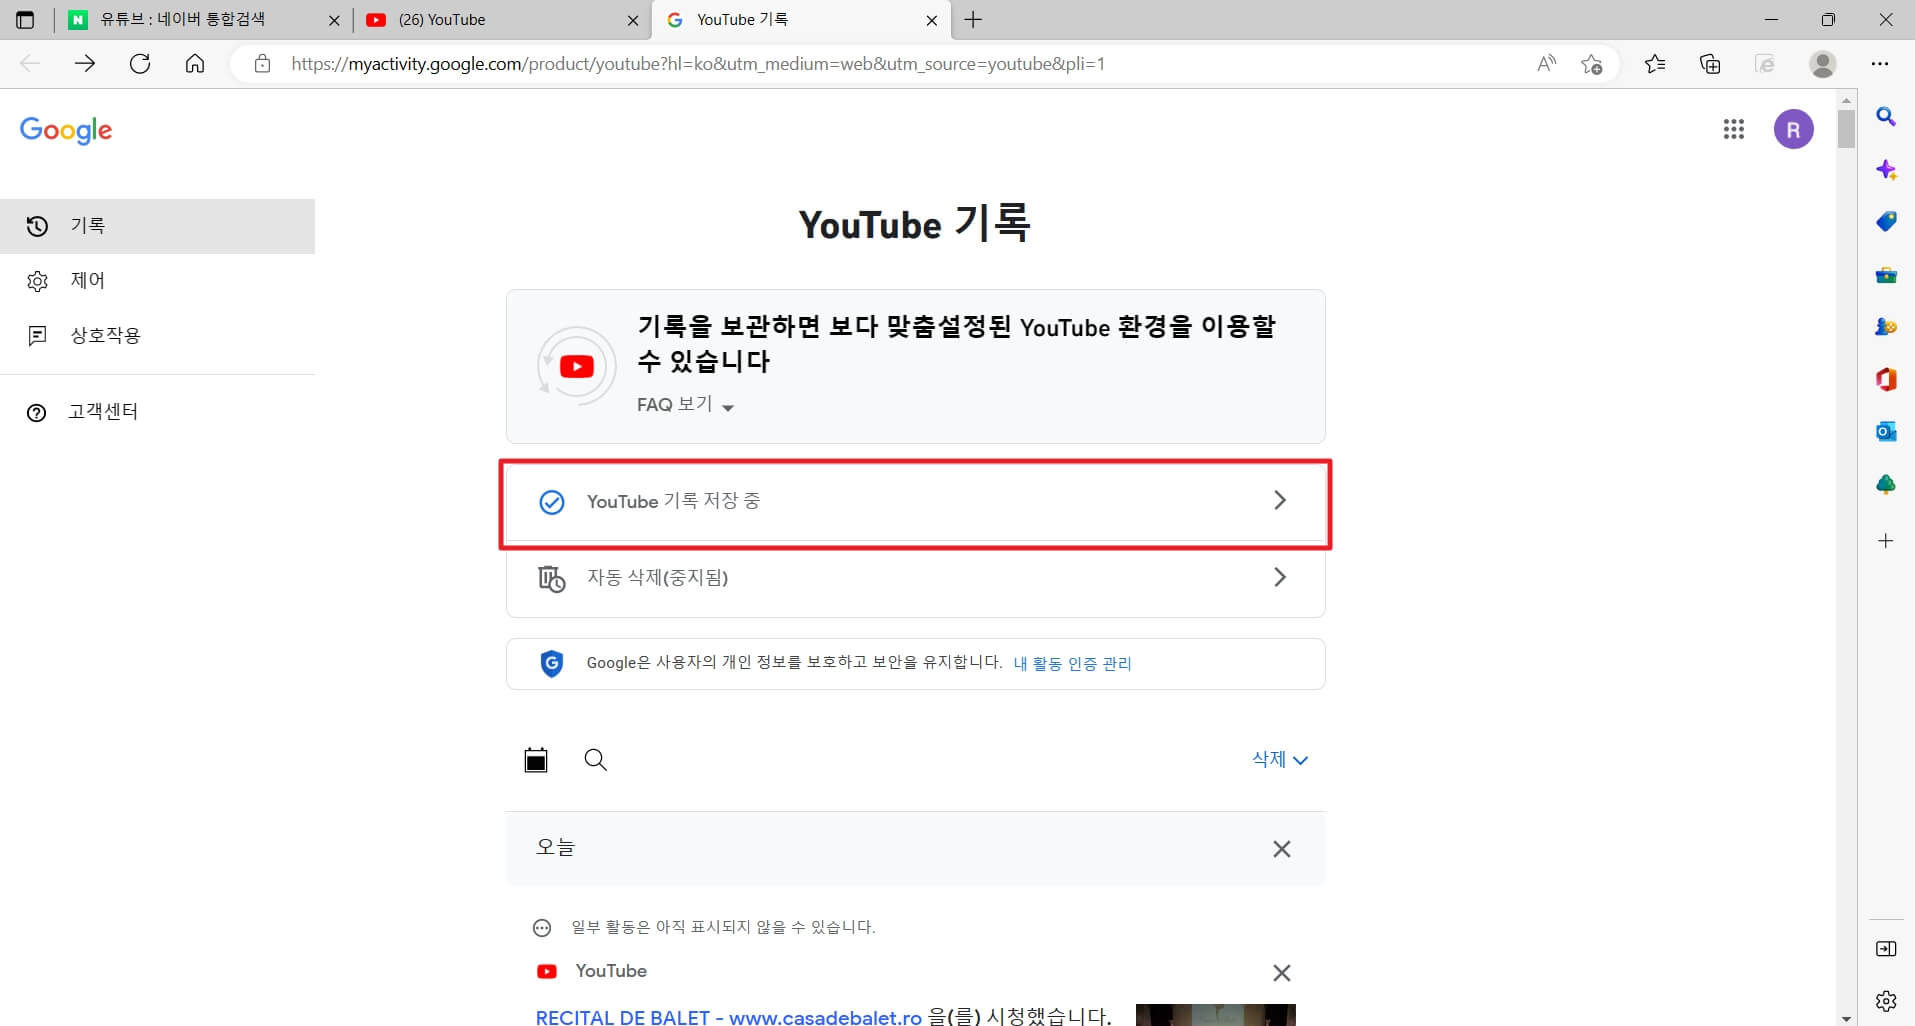Open Outlook in the Edge sidebar
1915x1026 pixels.
click(1886, 431)
